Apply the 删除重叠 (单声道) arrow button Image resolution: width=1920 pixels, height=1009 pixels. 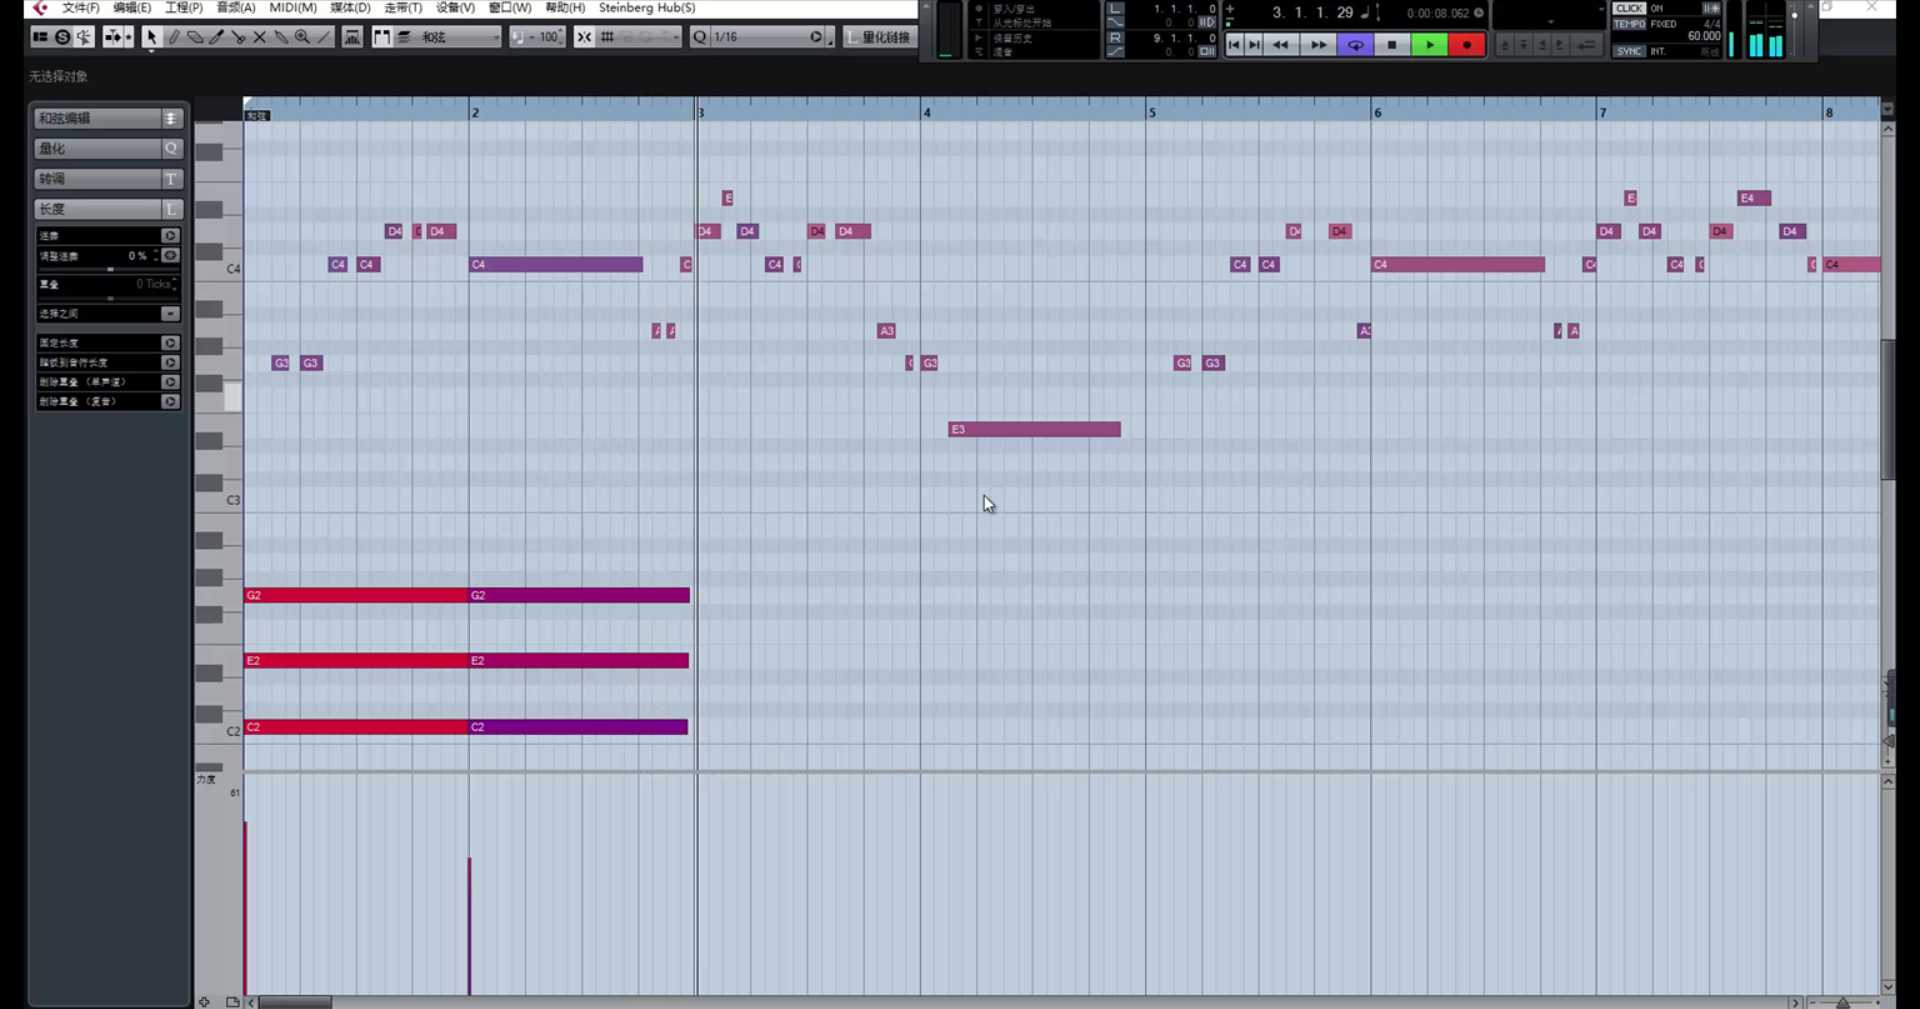[x=170, y=382]
